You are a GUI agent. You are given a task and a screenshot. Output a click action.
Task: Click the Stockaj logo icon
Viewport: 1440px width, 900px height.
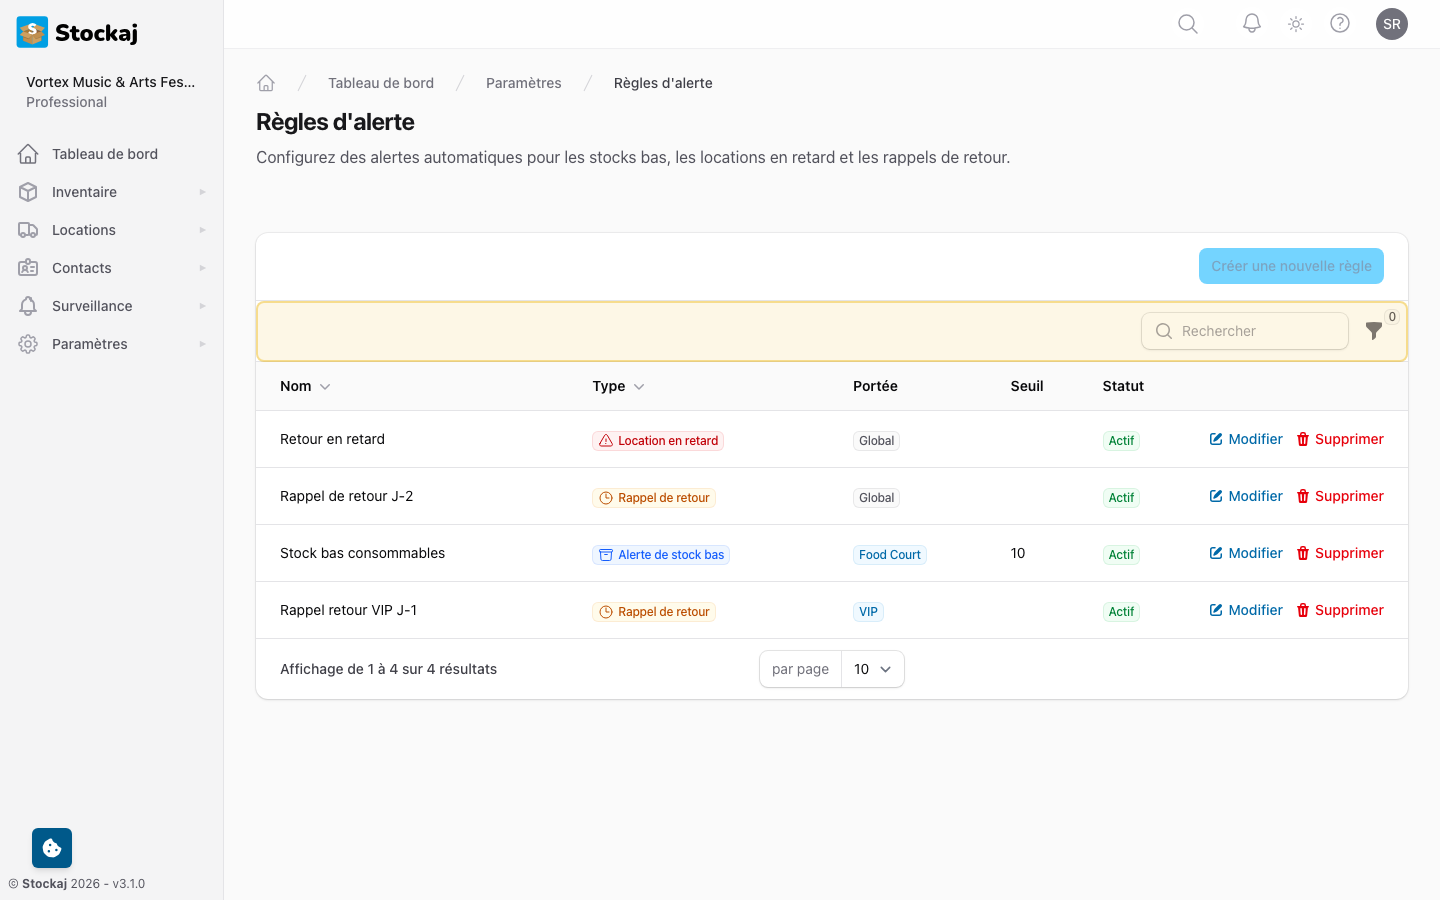pos(31,31)
